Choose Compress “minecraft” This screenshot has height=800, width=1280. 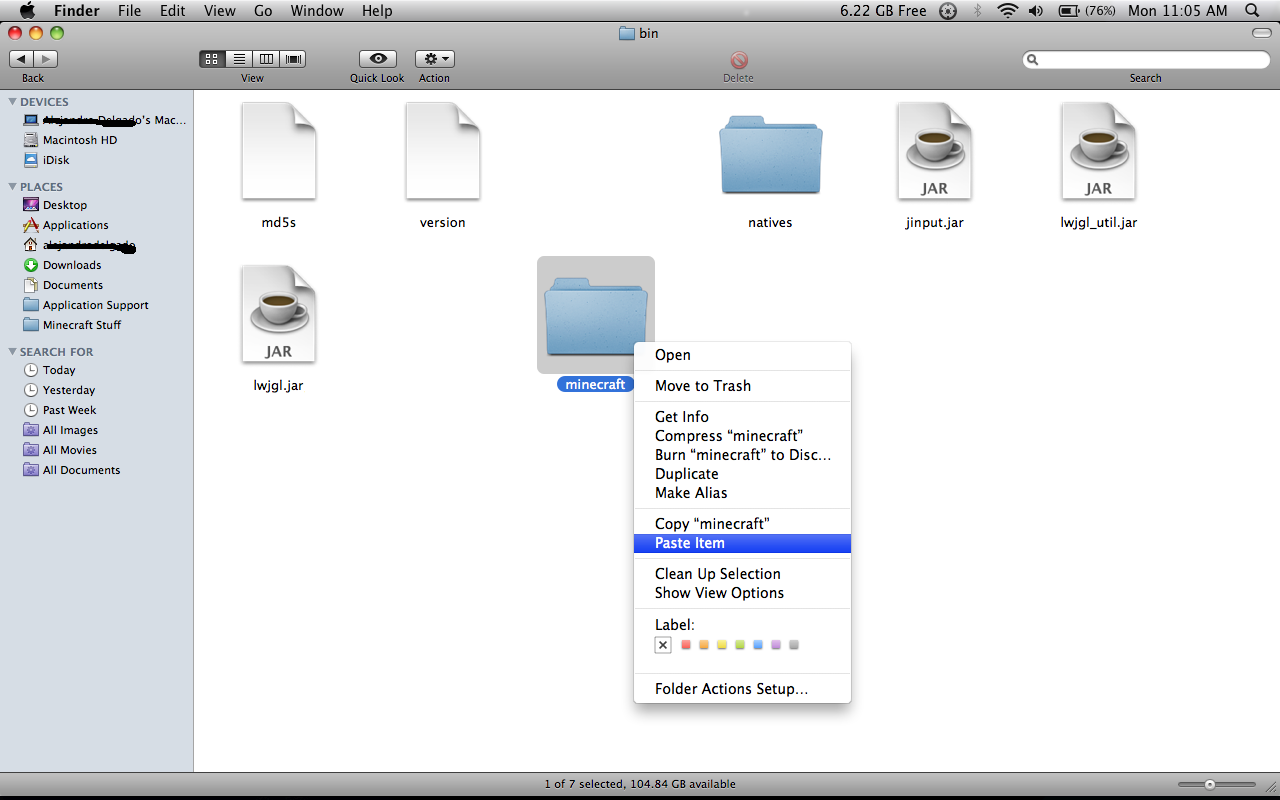[x=742, y=436]
